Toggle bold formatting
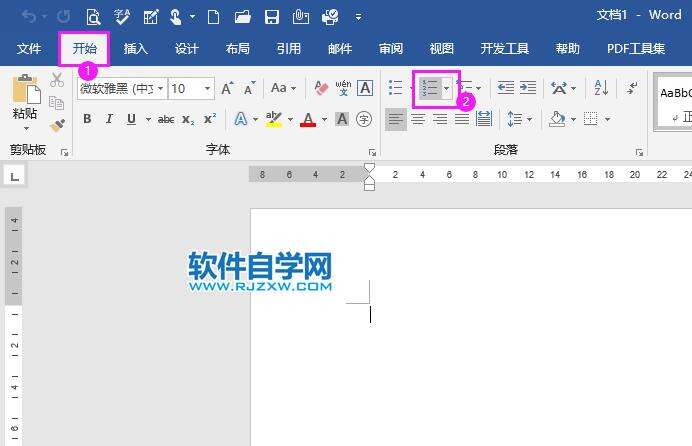 pos(87,119)
